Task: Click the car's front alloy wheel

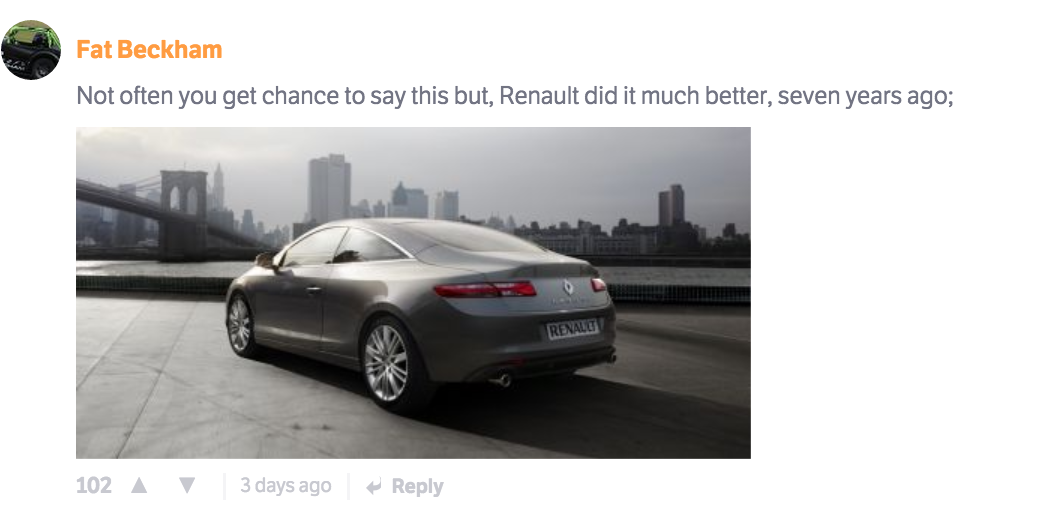Action: pyautogui.click(x=239, y=325)
